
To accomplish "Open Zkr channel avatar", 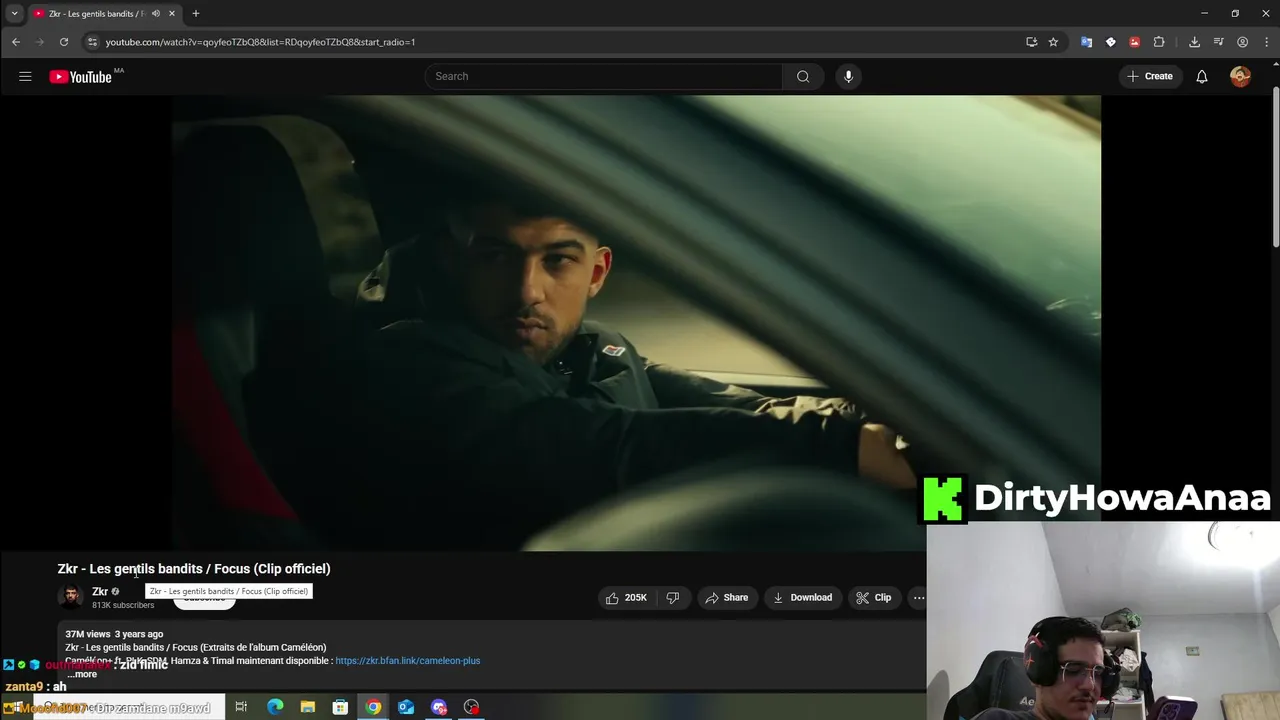I will pyautogui.click(x=71, y=598).
